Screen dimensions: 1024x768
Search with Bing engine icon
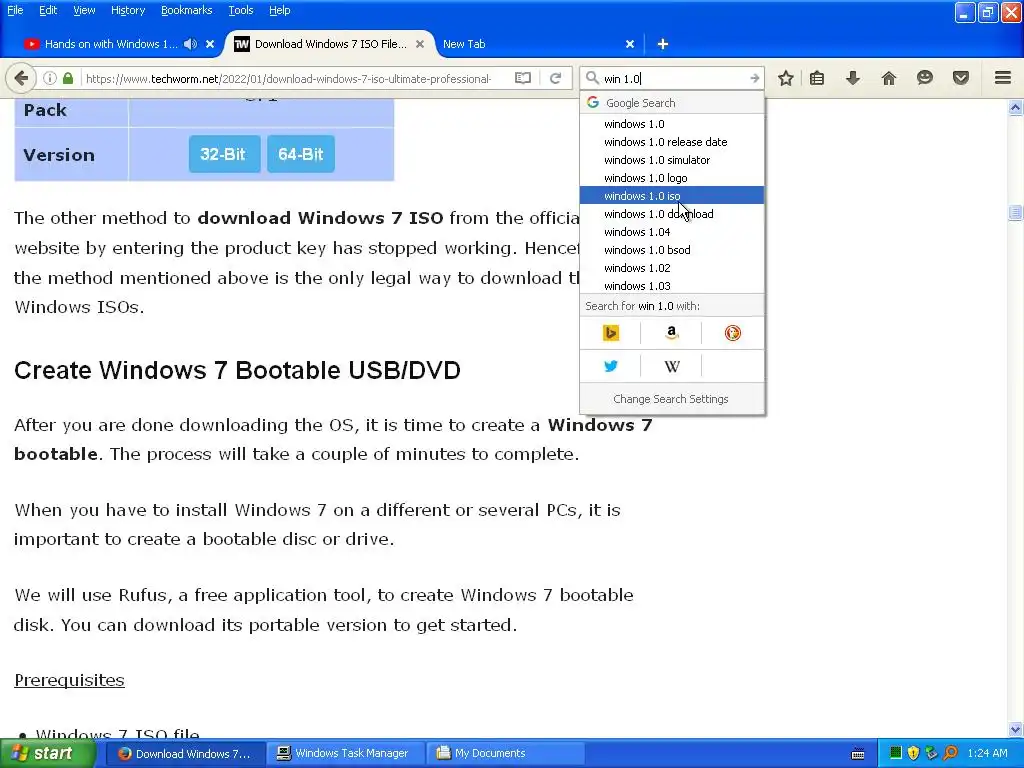tap(611, 333)
